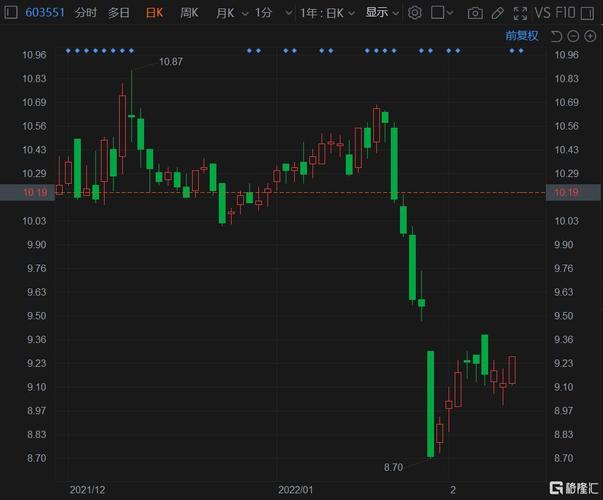Expand the layout dropdown arrow beside square icon
This screenshot has width=603, height=500.
(x=450, y=13)
